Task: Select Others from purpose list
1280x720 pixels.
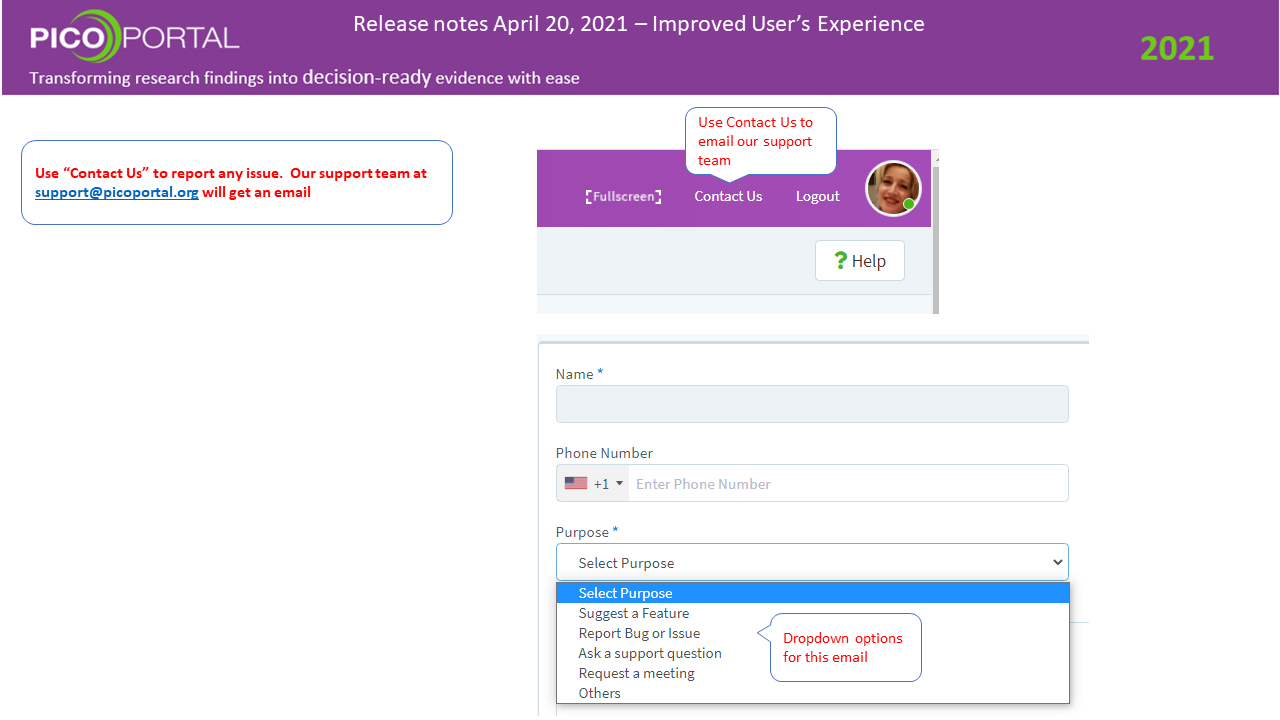Action: point(813,693)
